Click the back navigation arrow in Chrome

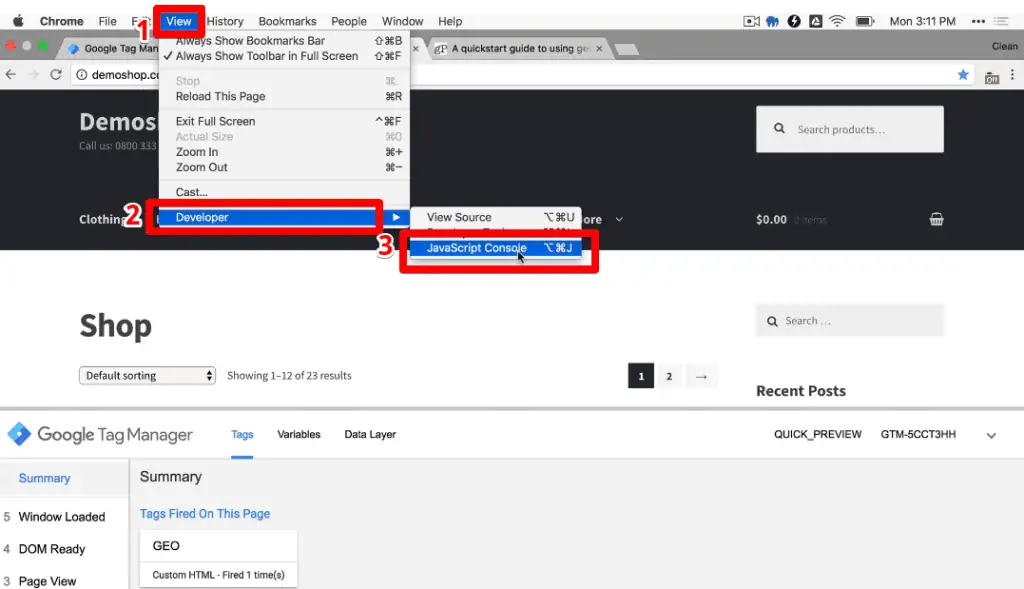10,73
